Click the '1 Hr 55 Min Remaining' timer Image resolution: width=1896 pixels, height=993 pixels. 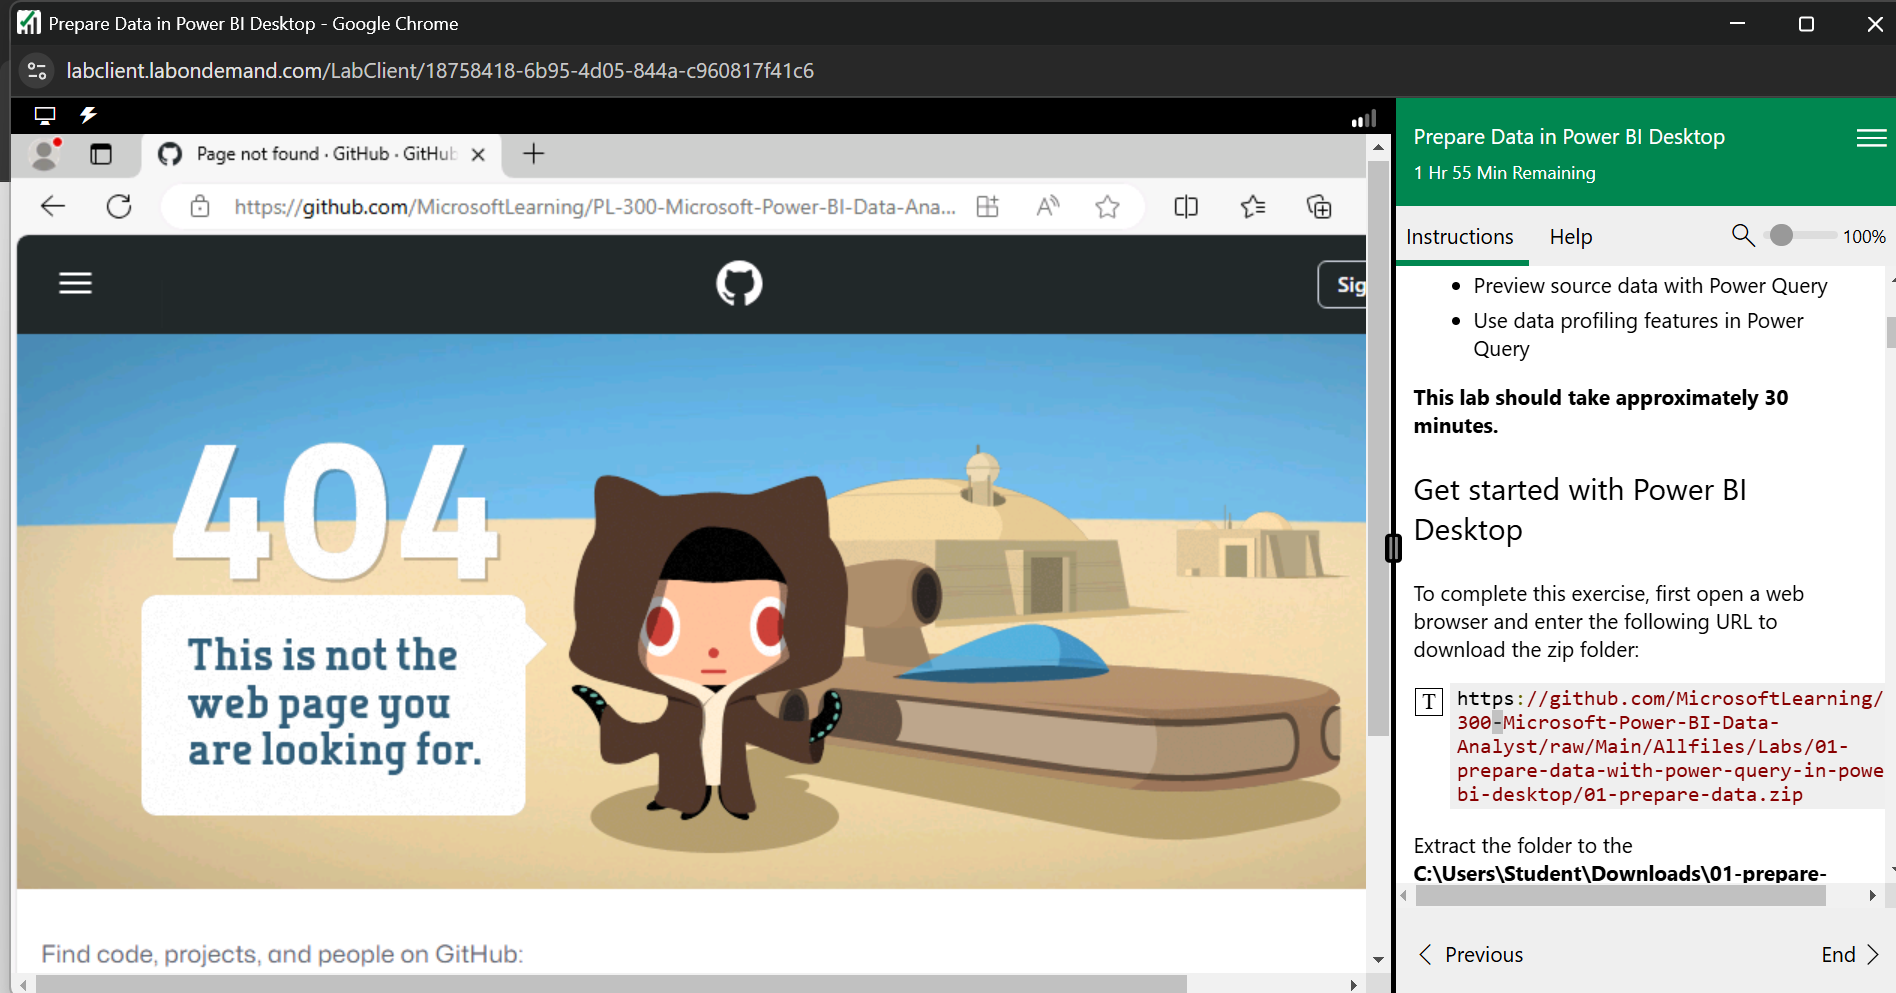[x=1504, y=173]
